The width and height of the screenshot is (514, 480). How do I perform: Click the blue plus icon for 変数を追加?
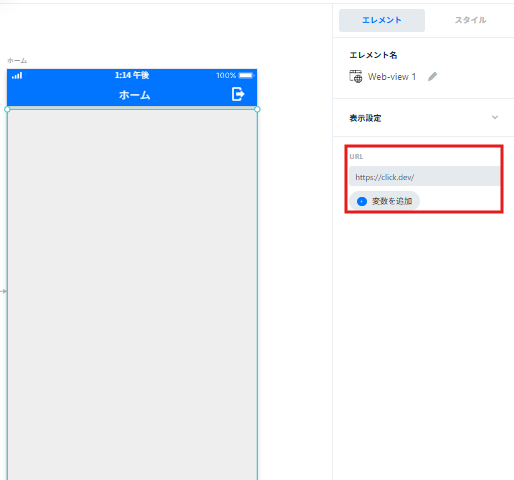pyautogui.click(x=362, y=201)
